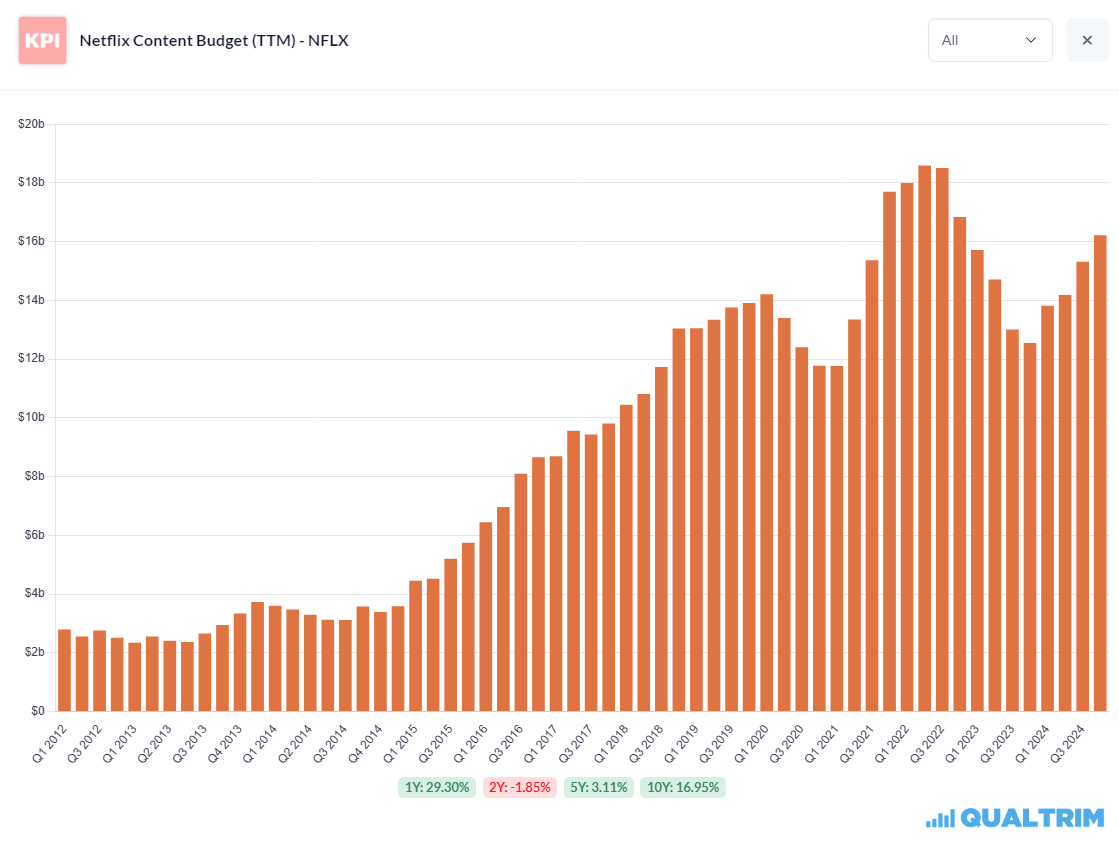The height and width of the screenshot is (848, 1119).
Task: Click the Q1 2014 x-axis label
Action: (x=260, y=744)
